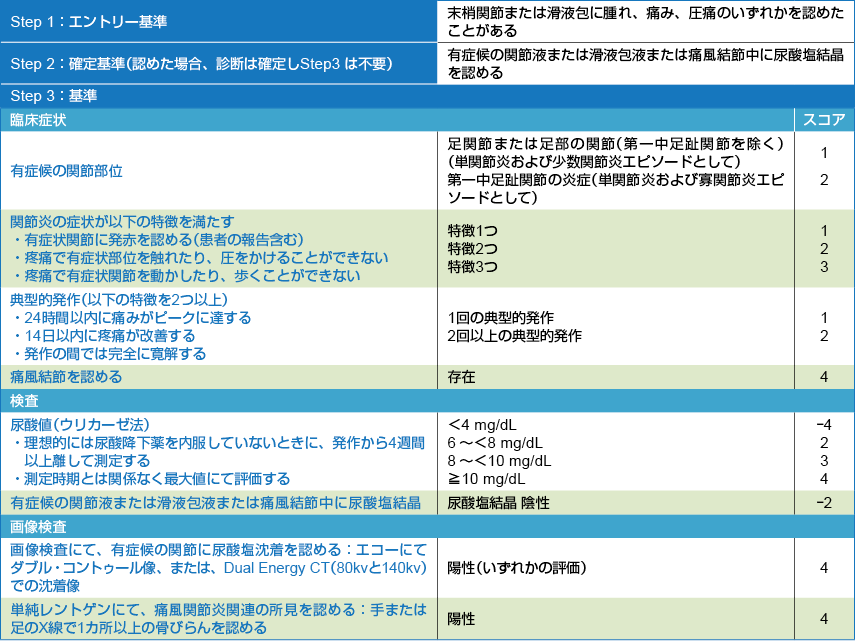Click the "画像検査" section header
This screenshot has height=641, width=855.
click(38, 526)
